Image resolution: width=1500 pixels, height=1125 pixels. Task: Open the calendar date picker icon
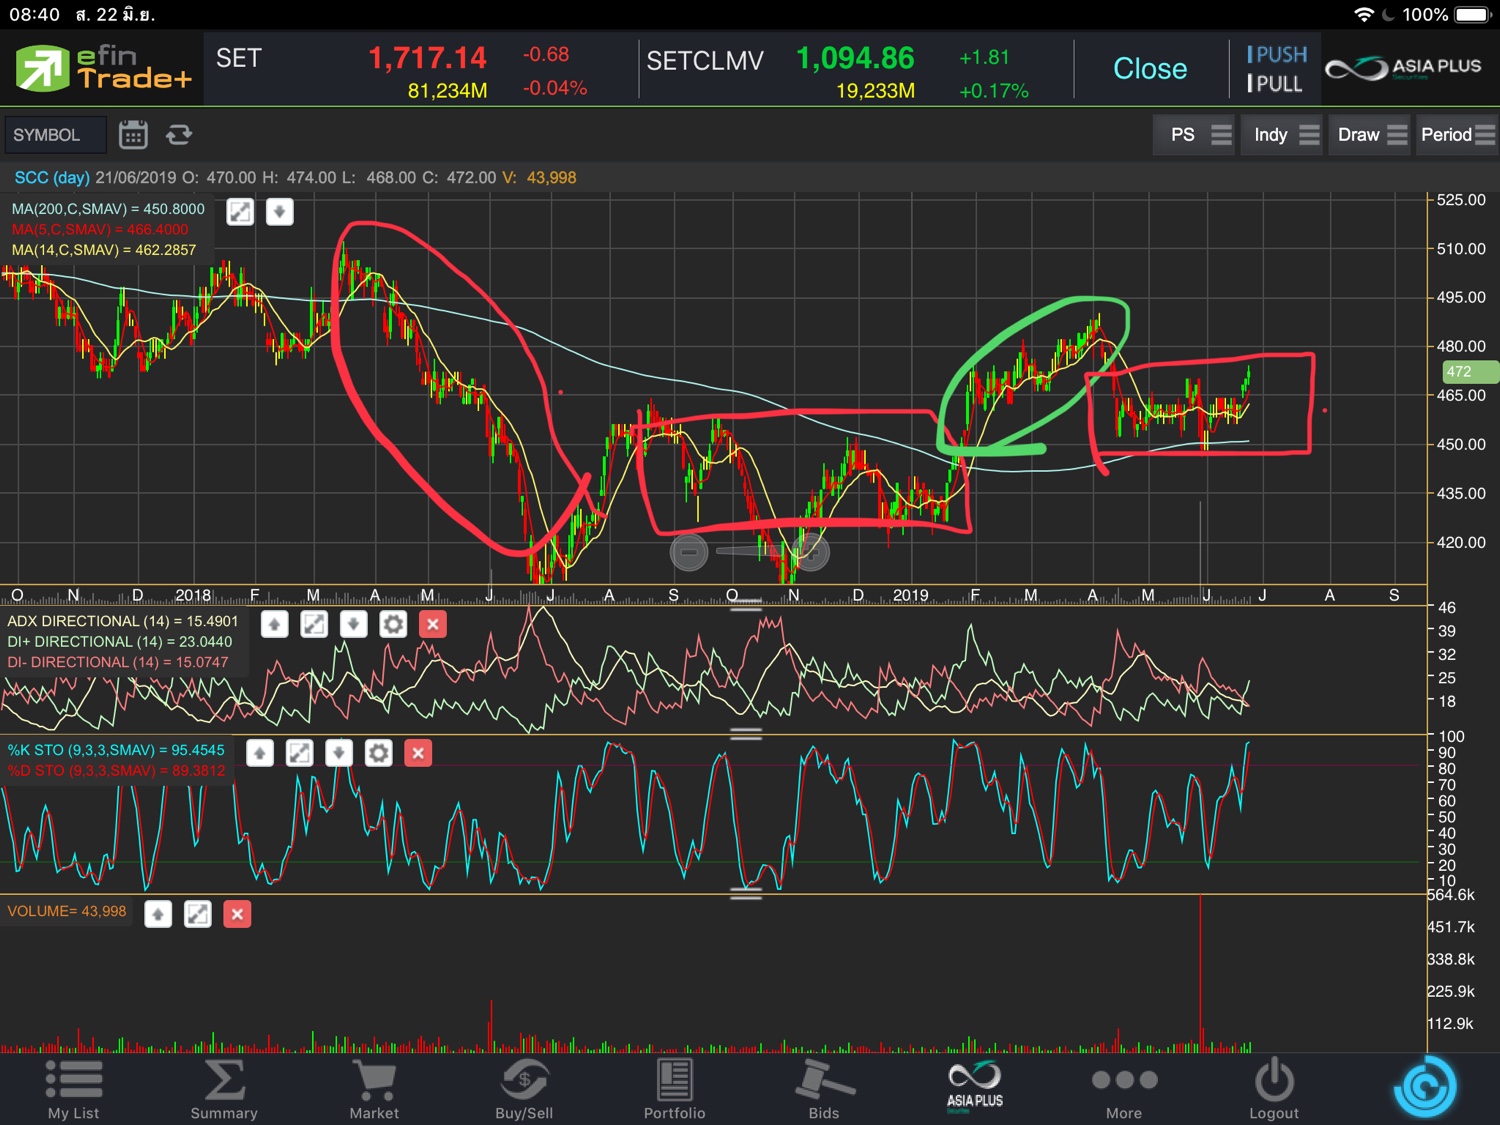pos(133,135)
